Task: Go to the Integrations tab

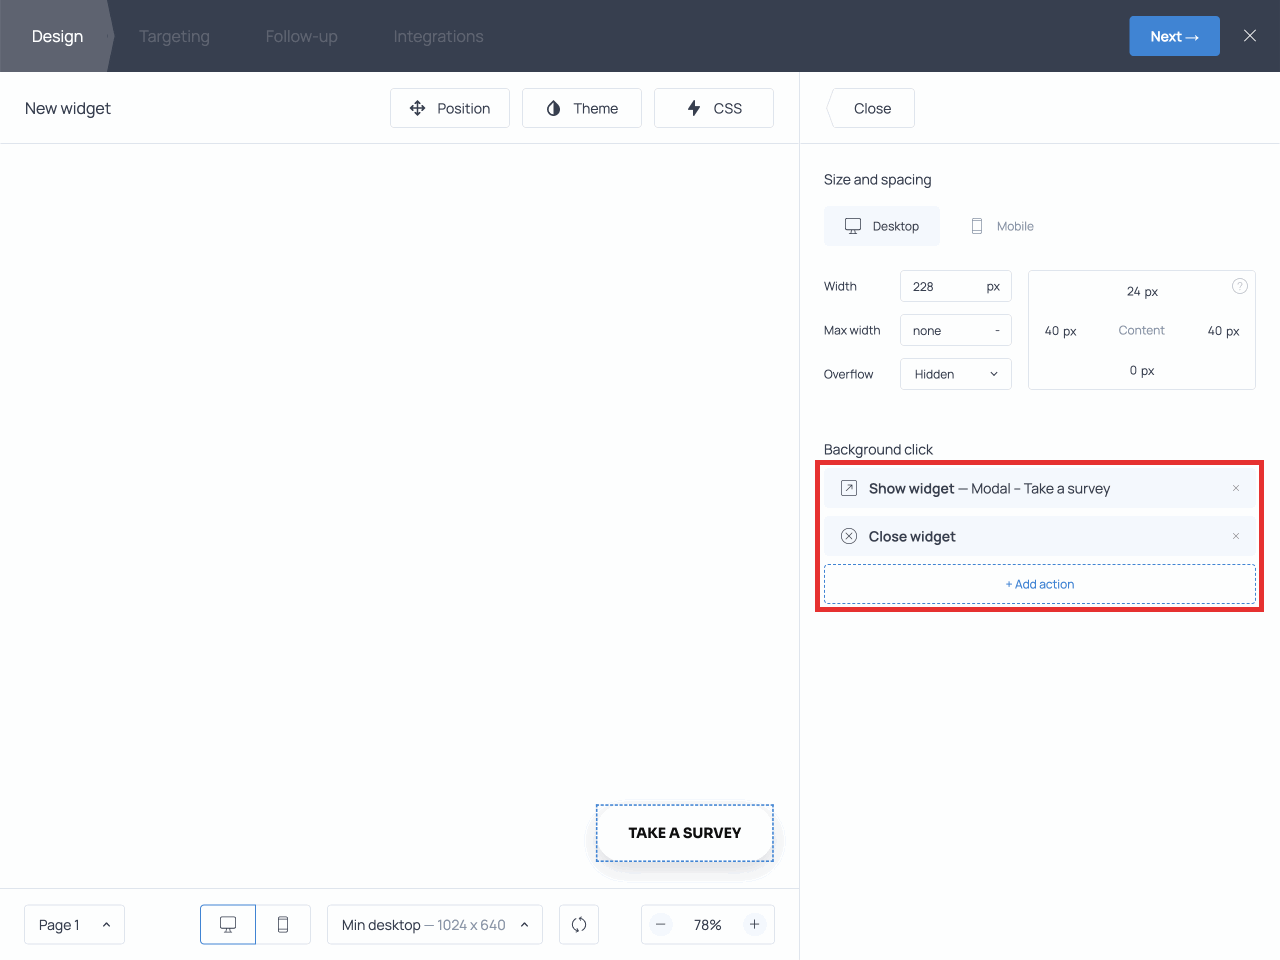Action: [438, 36]
